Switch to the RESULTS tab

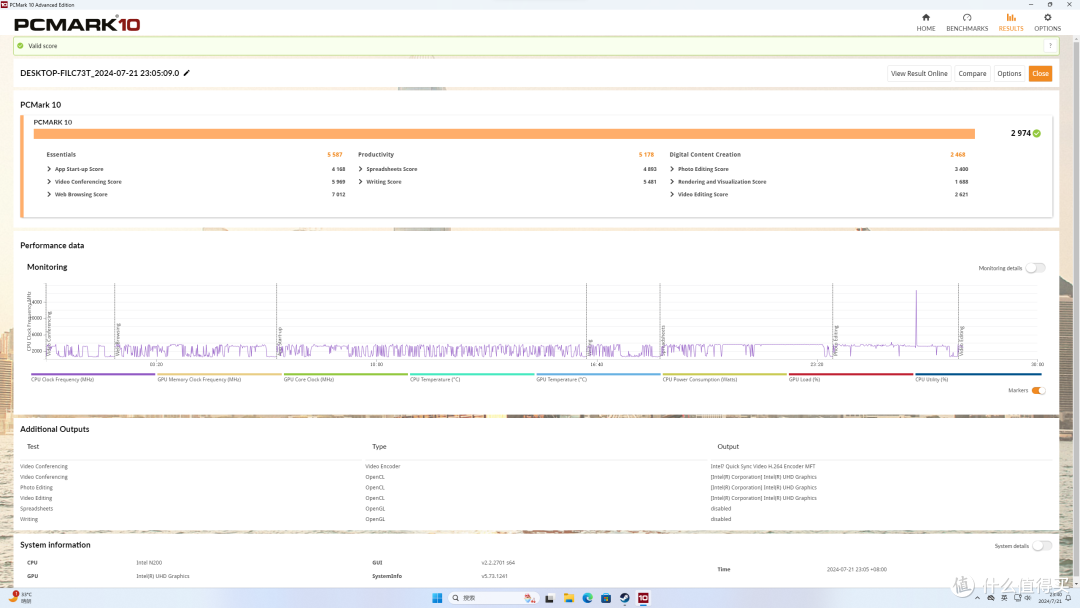click(1010, 22)
